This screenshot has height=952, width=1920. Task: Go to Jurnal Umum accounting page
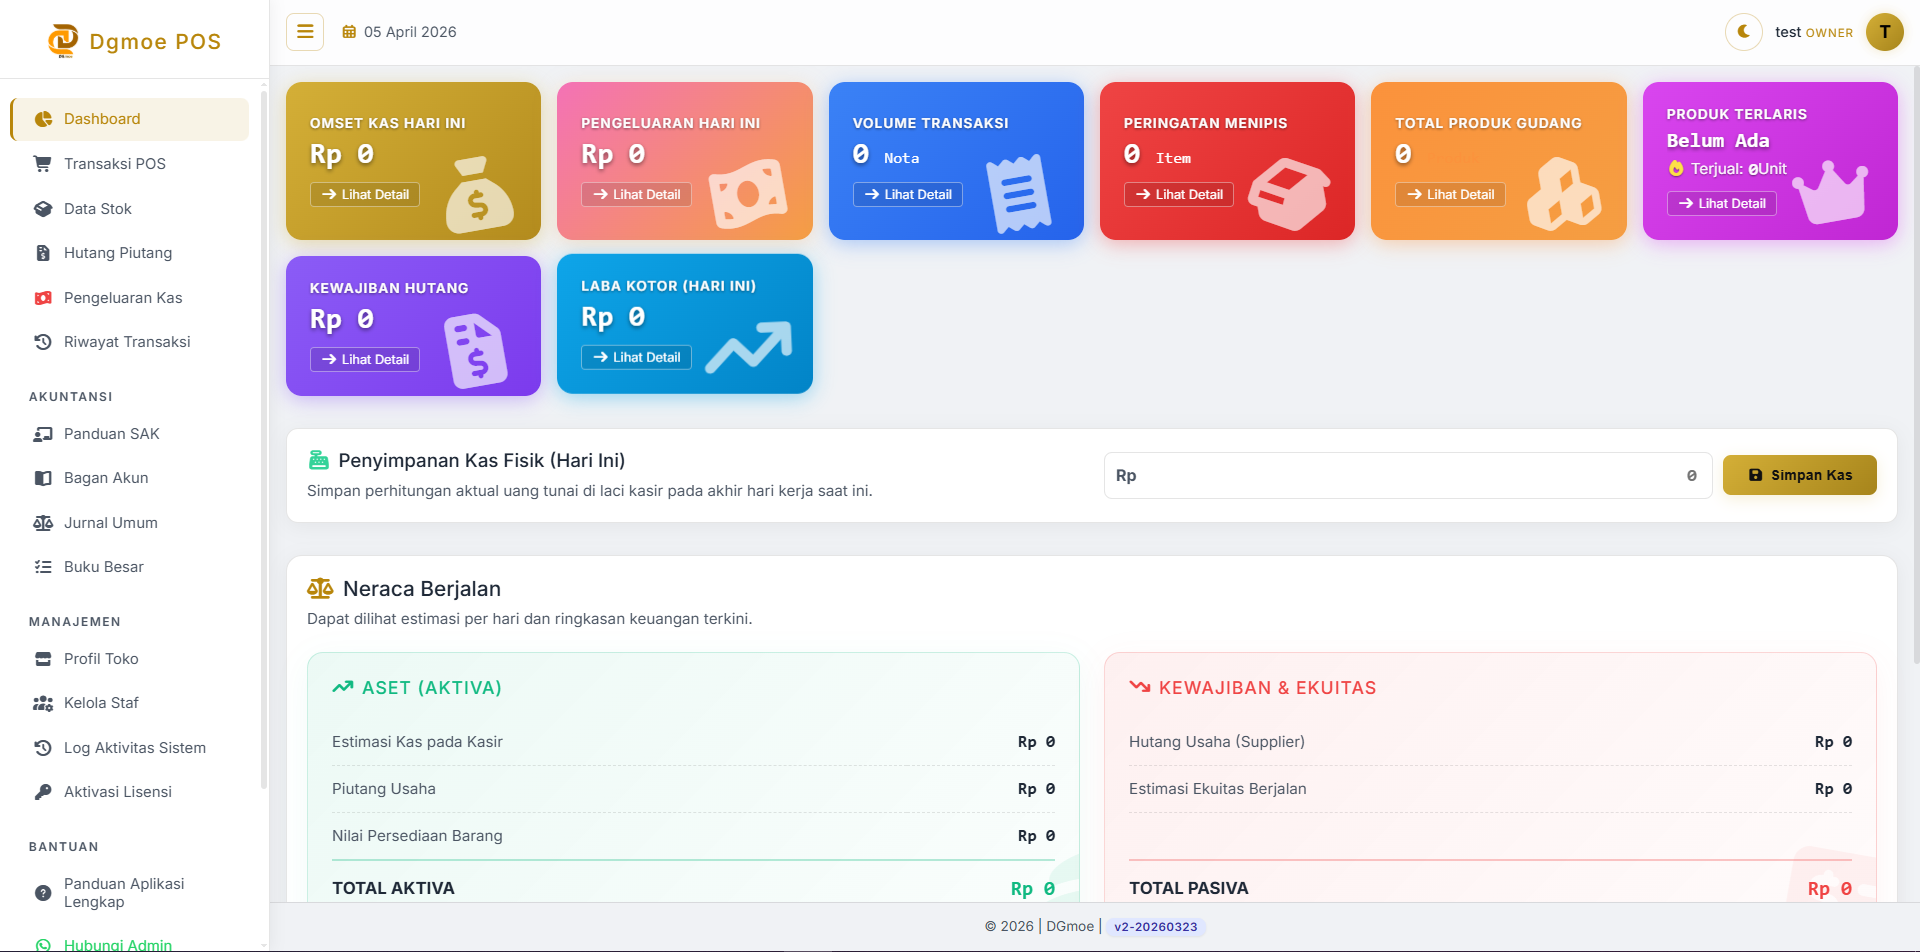(x=110, y=523)
